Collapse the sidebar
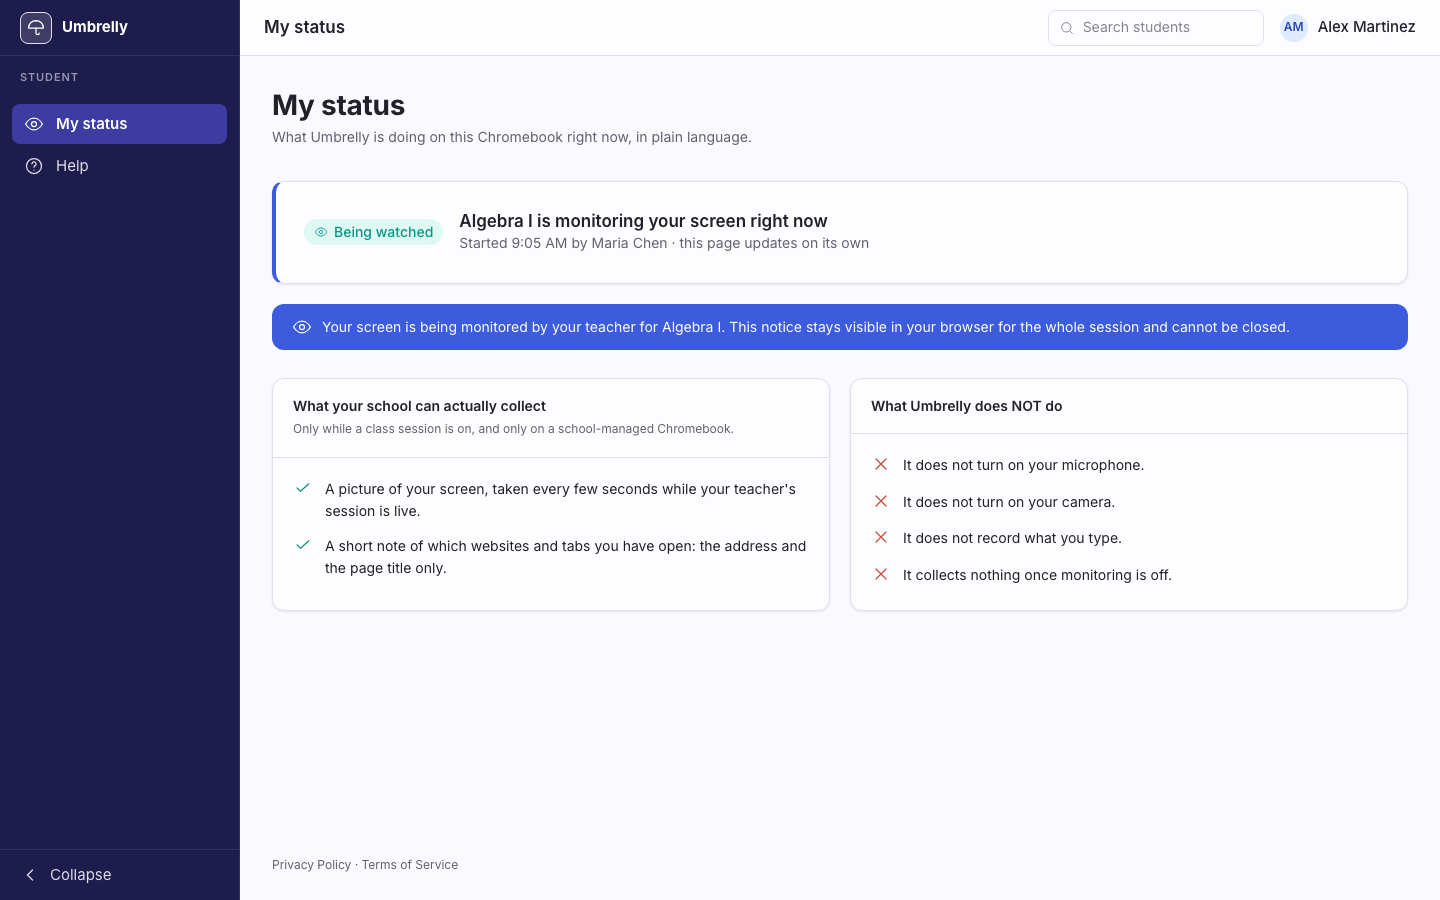Image resolution: width=1440 pixels, height=900 pixels. [x=119, y=875]
